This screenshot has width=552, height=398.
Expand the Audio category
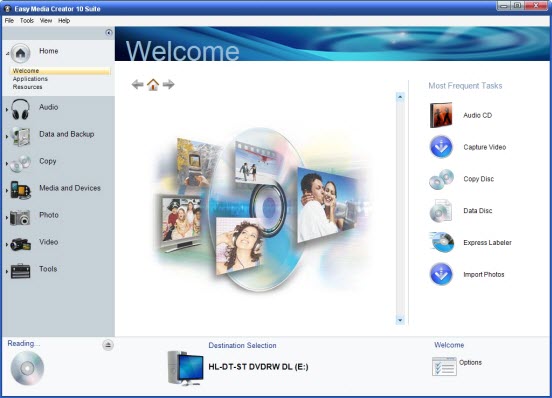click(7, 110)
